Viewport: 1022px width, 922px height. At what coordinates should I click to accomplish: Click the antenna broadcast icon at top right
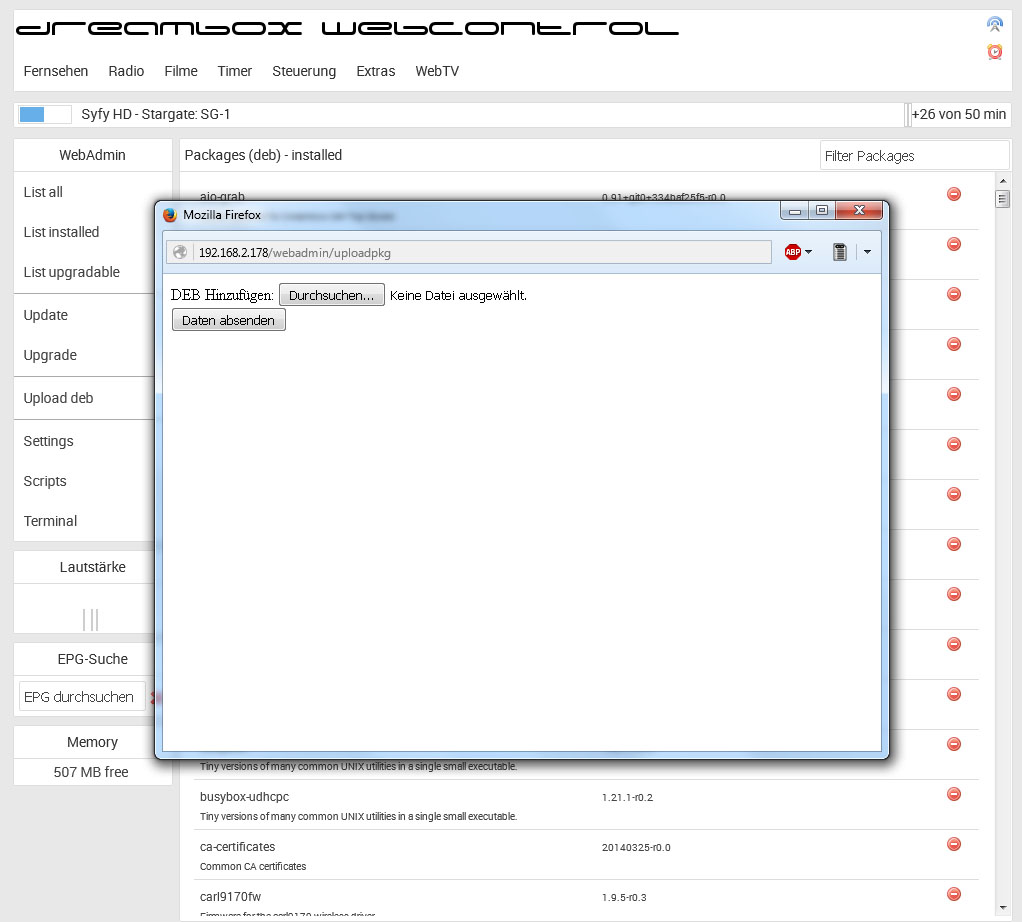pos(994,24)
